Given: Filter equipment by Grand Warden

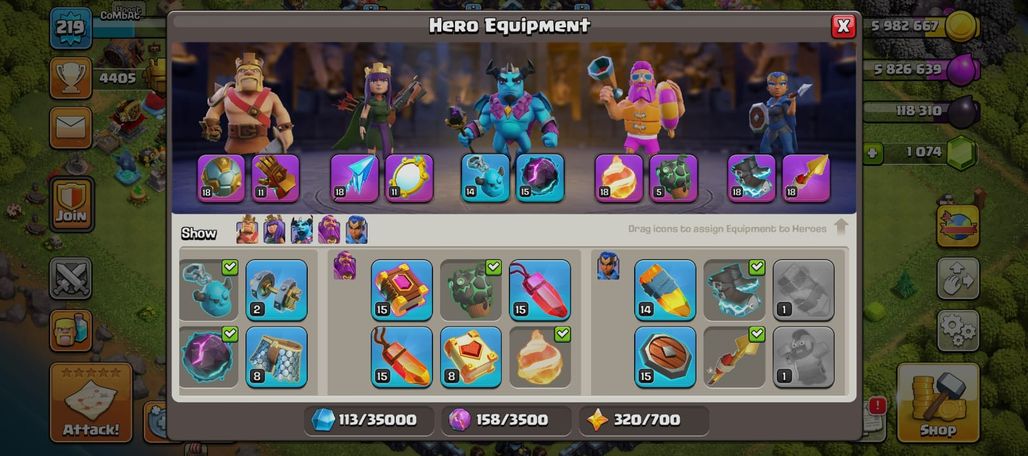Looking at the screenshot, I should (329, 230).
